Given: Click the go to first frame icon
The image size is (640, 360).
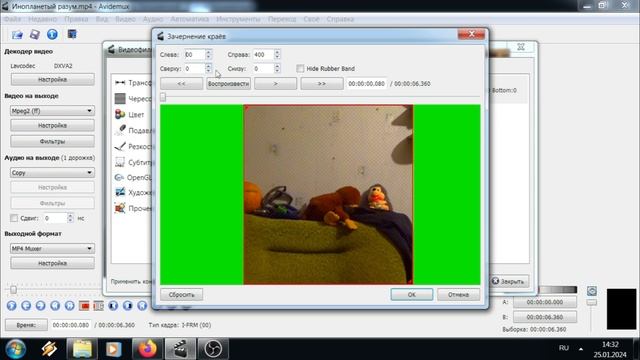Looking at the screenshot, I should coord(142,305).
